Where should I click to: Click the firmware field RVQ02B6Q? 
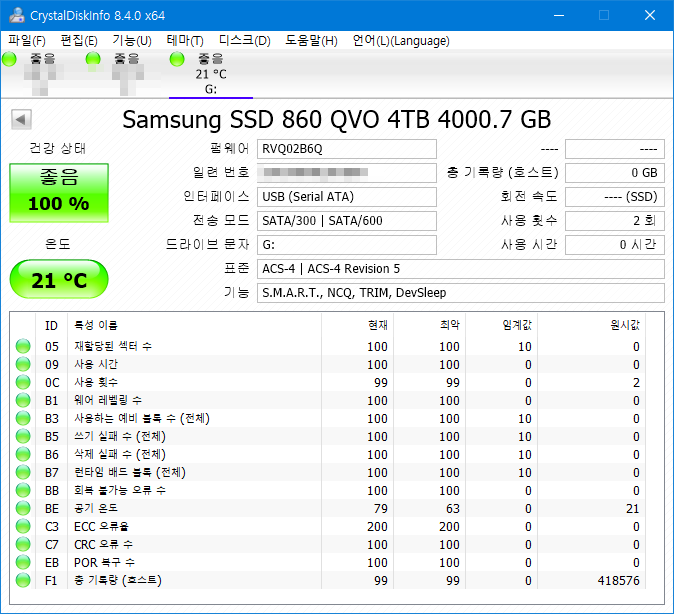[347, 149]
